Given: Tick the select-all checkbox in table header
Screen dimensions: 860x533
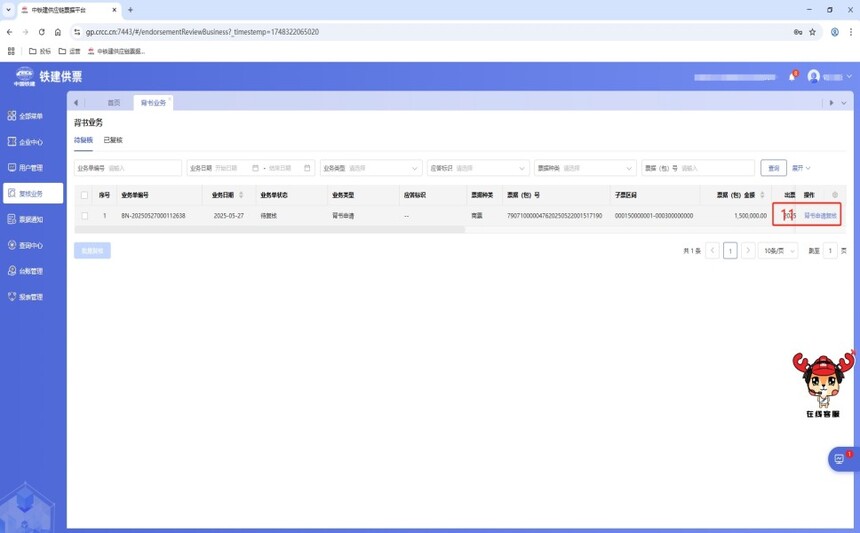Looking at the screenshot, I should pos(84,195).
